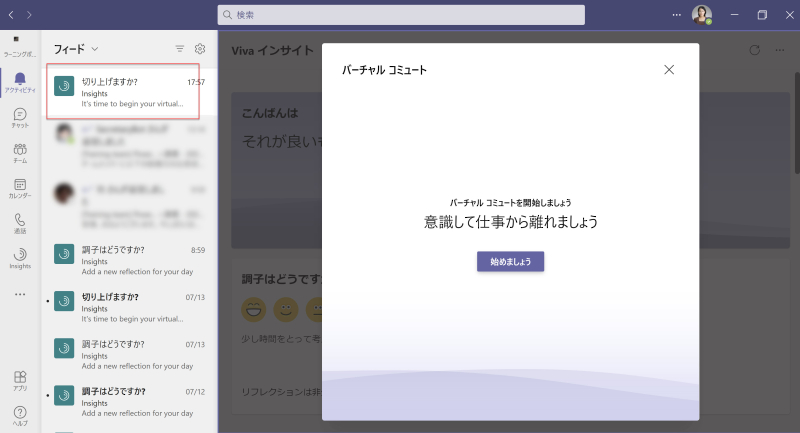Click the 検索 search box
The width and height of the screenshot is (800, 433).
(x=401, y=15)
